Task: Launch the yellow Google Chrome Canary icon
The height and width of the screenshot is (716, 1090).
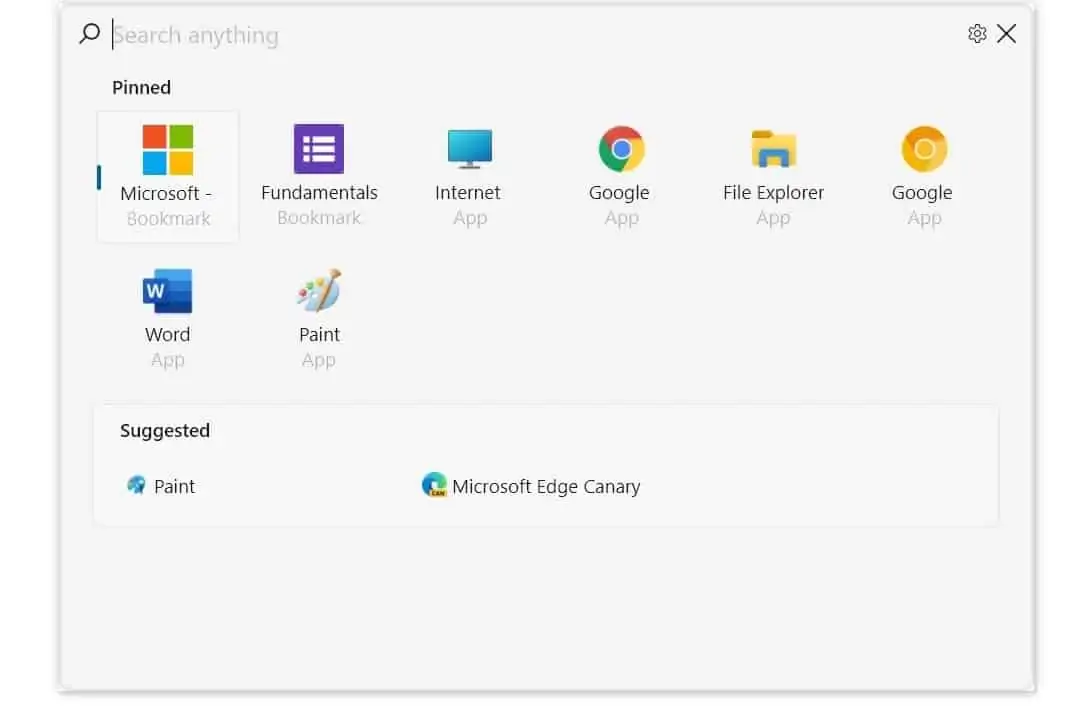Action: [924, 150]
